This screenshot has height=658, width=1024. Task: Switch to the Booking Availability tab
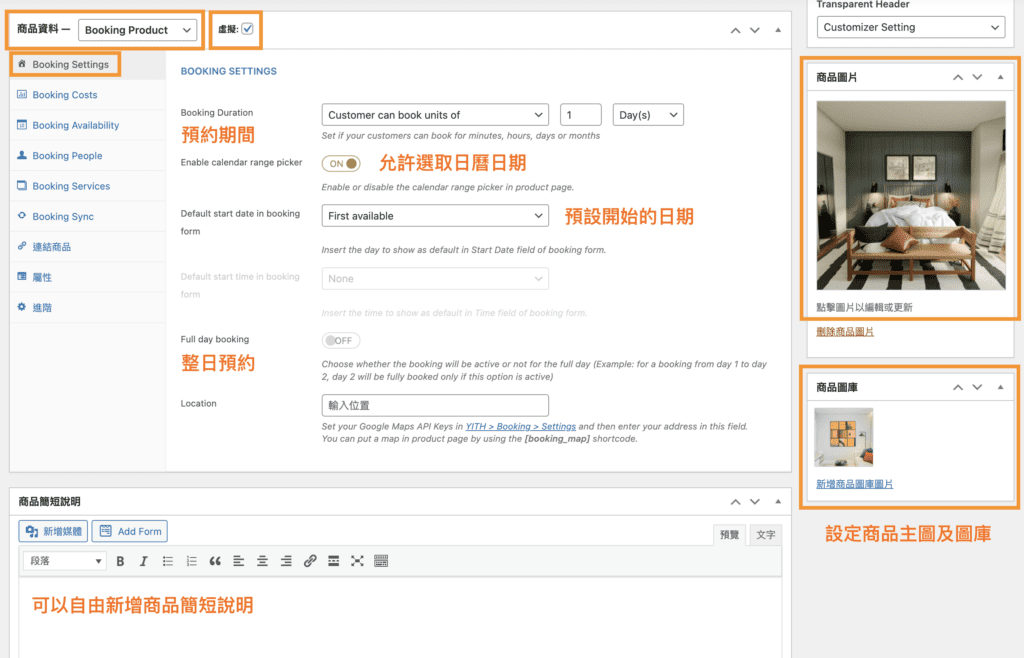[75, 125]
